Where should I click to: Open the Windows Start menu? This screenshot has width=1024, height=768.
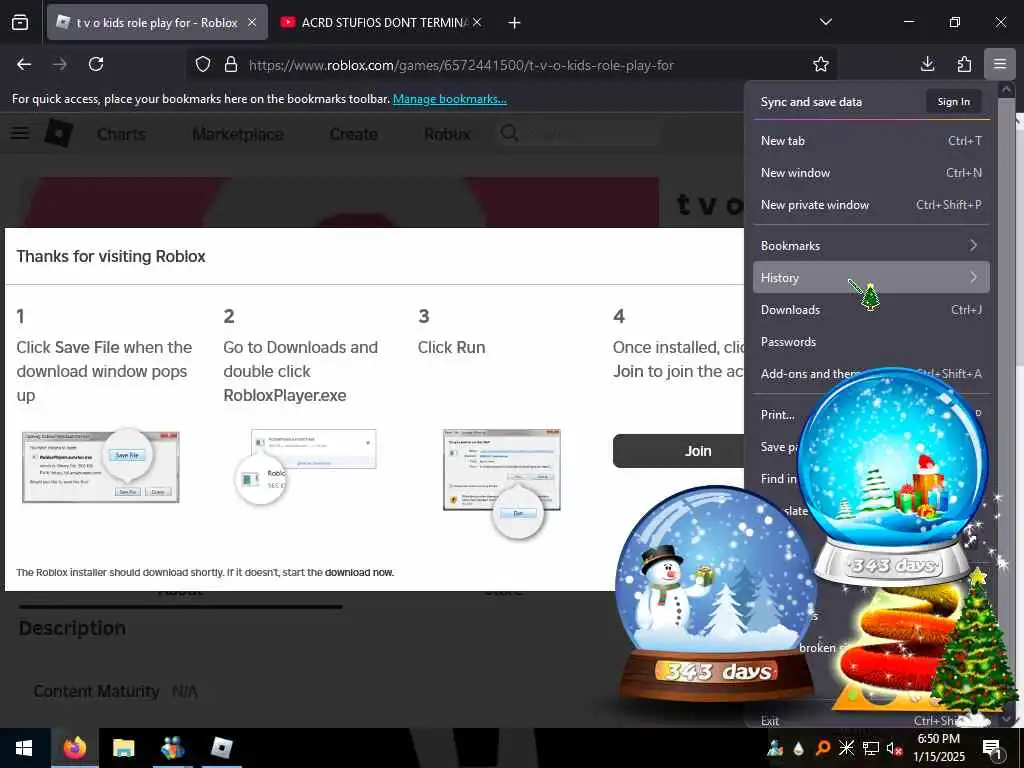(24, 748)
